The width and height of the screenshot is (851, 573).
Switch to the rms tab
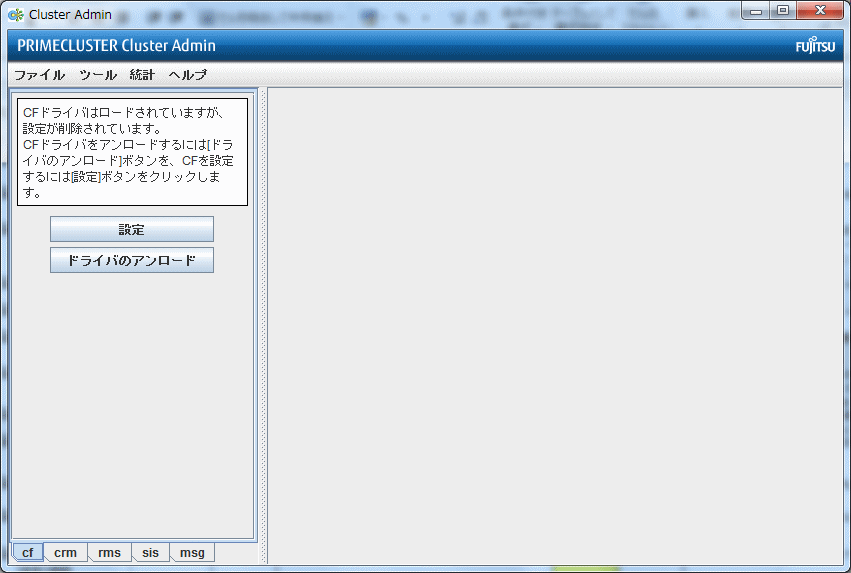click(110, 552)
